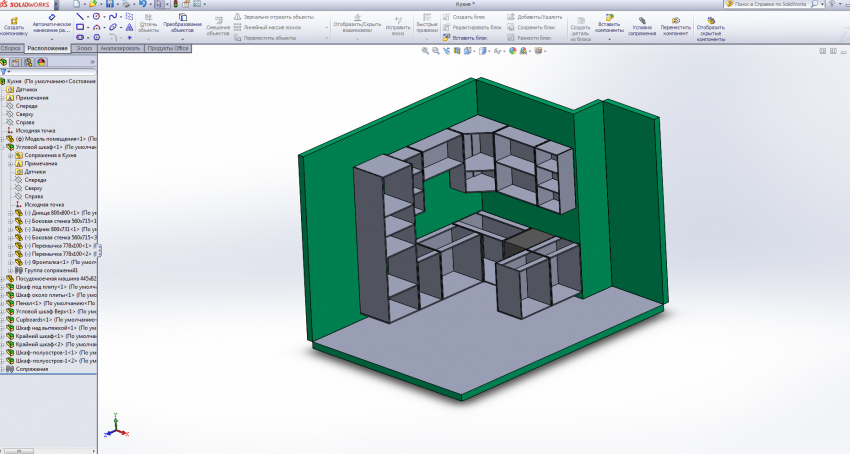The width and height of the screenshot is (850, 454).
Task: Click the Save diskette icon
Action: (110, 4)
